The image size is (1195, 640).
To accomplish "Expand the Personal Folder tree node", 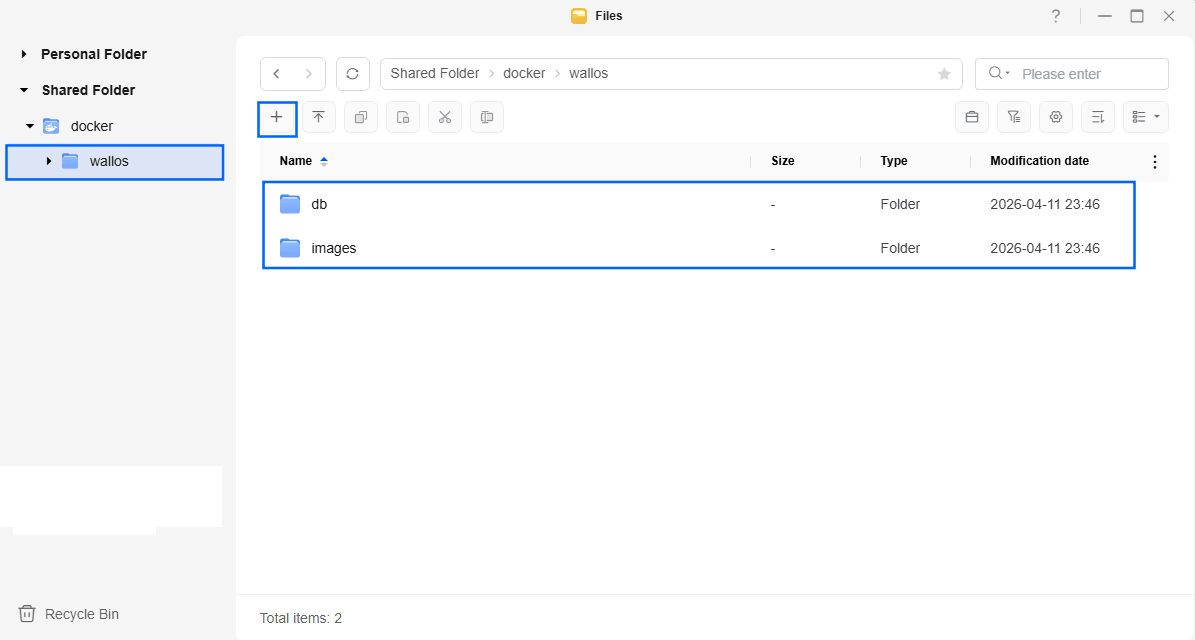I will coord(24,55).
